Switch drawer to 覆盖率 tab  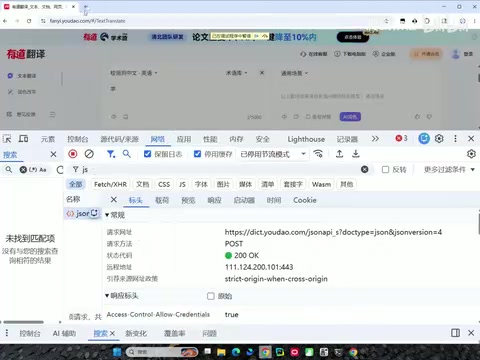[x=174, y=333]
